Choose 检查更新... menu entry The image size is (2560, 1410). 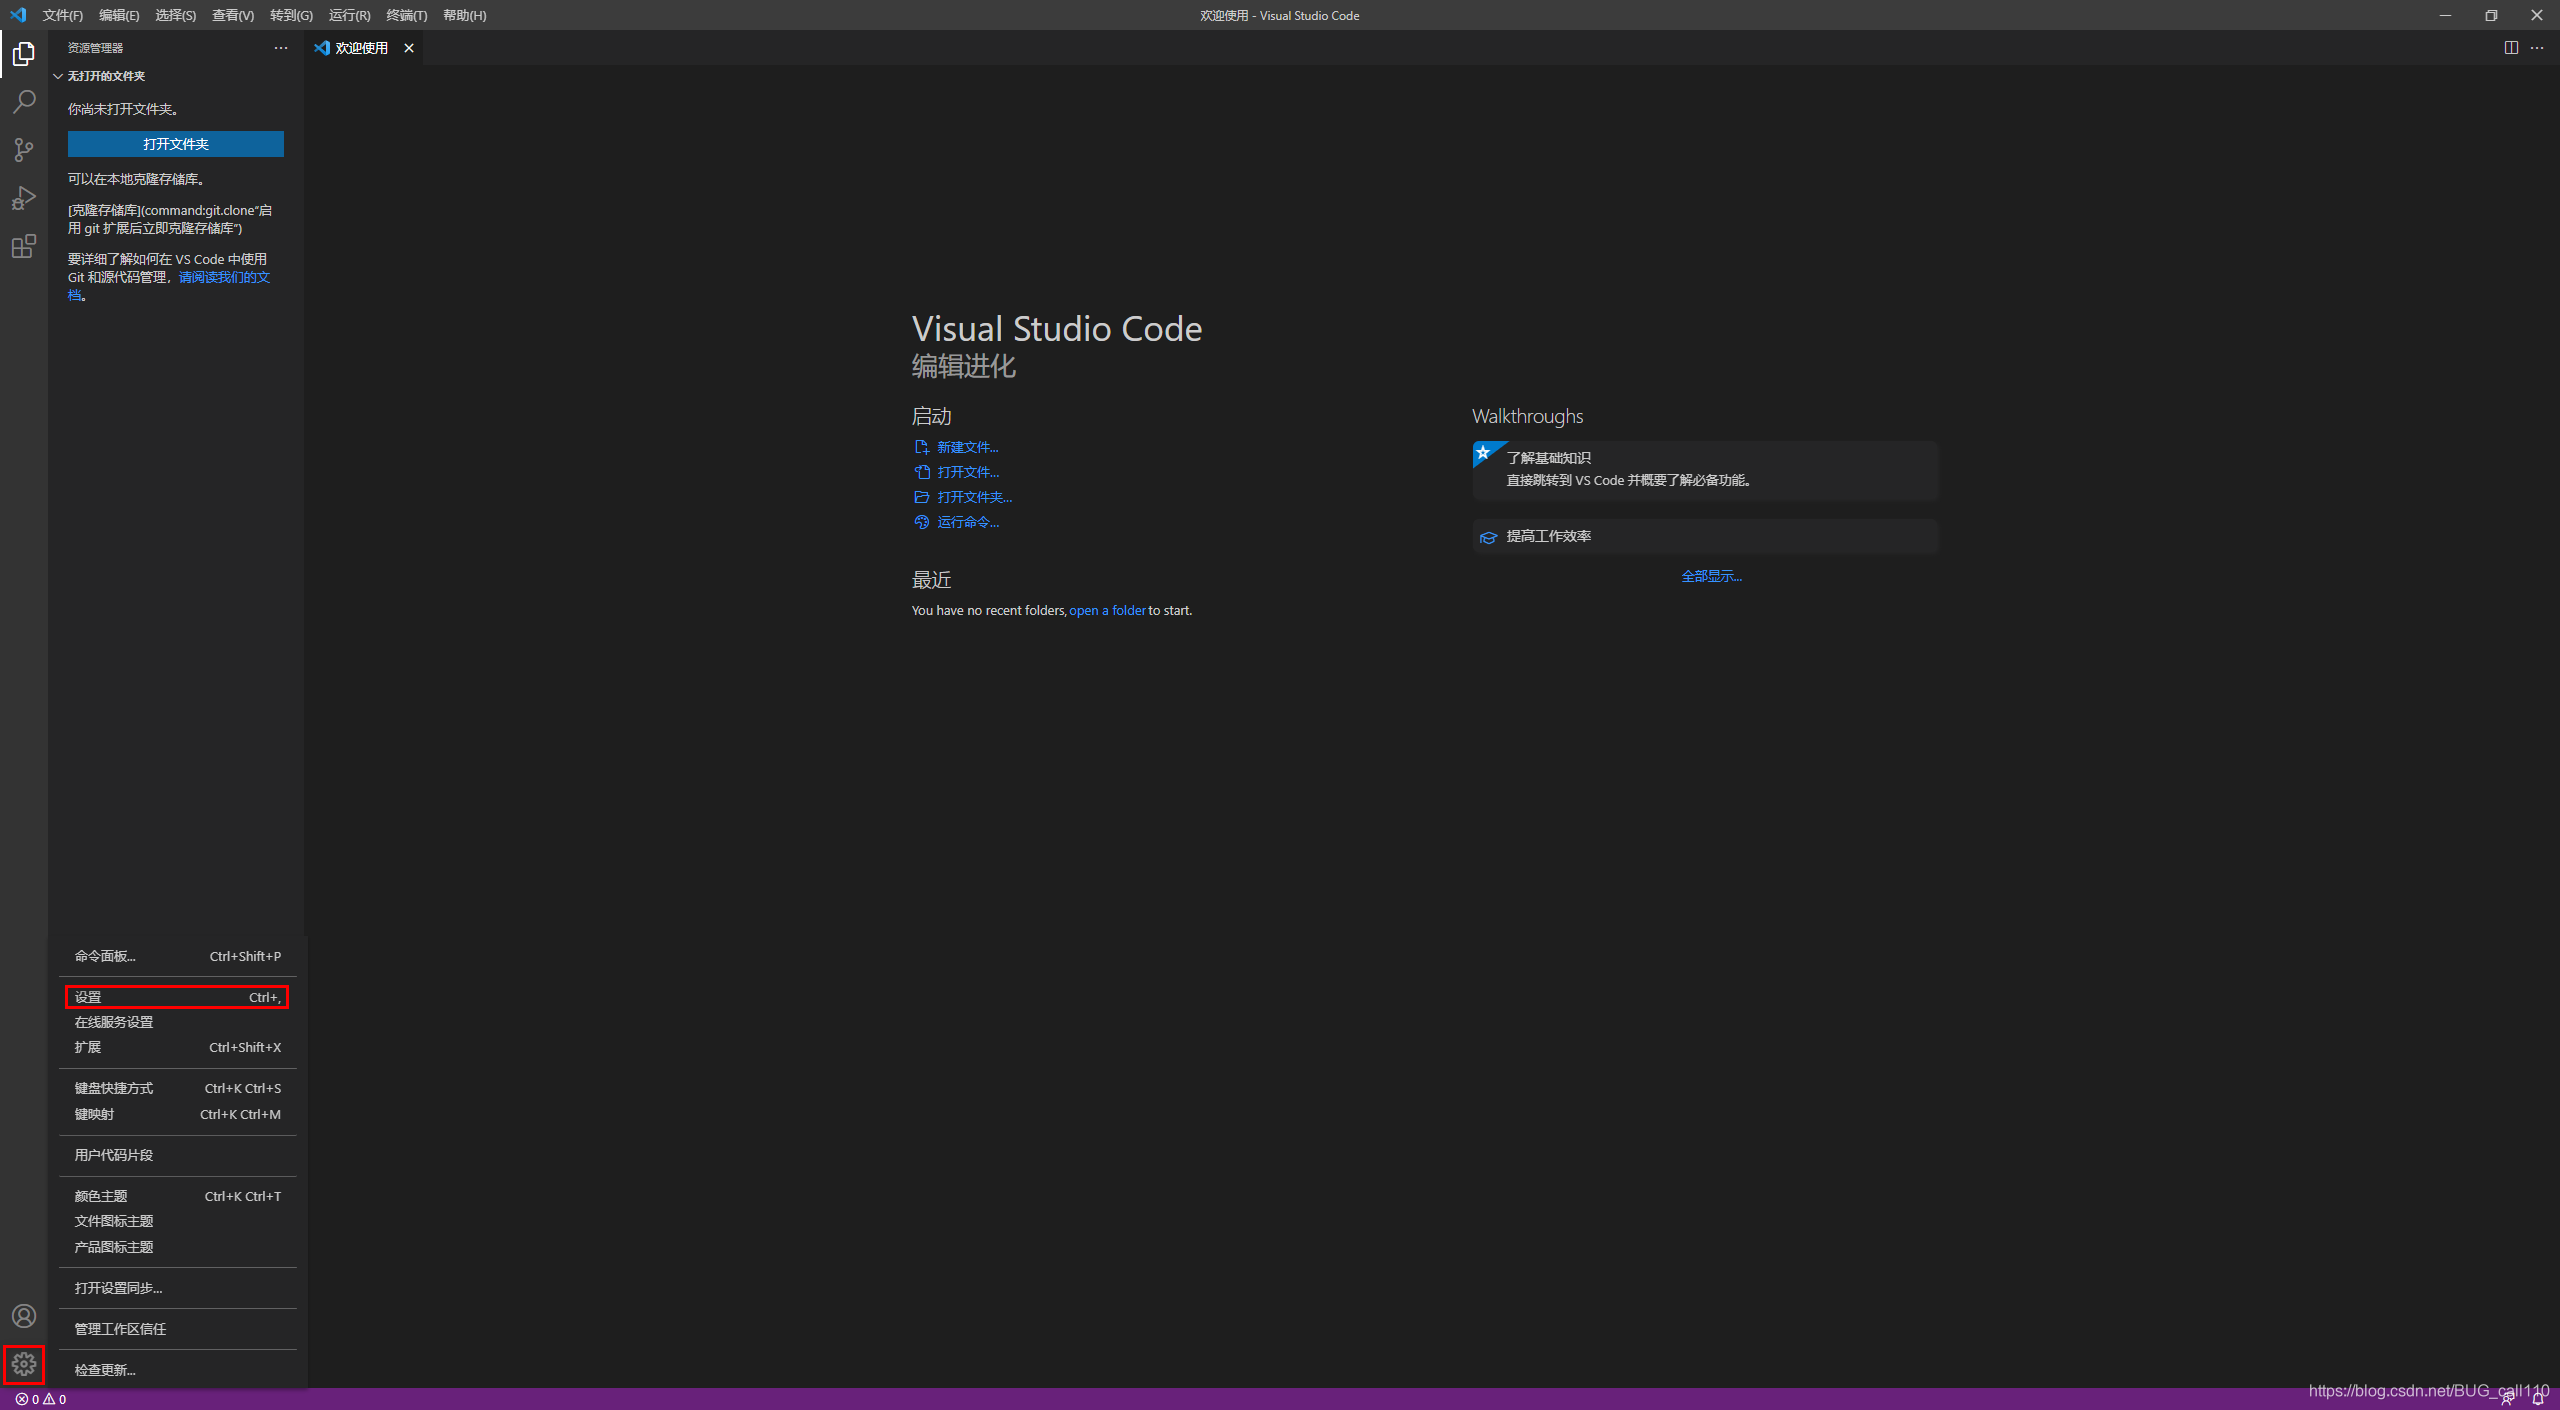pyautogui.click(x=178, y=1370)
